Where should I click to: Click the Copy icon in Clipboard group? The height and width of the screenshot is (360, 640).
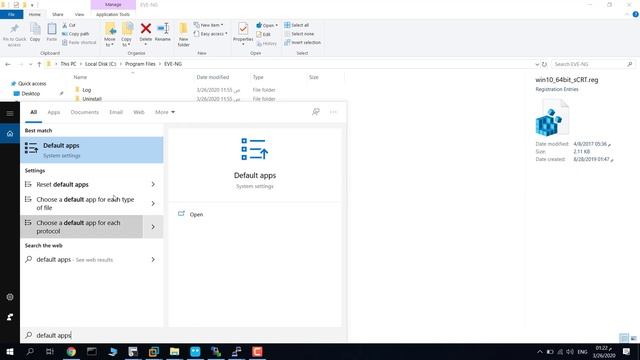coord(35,32)
